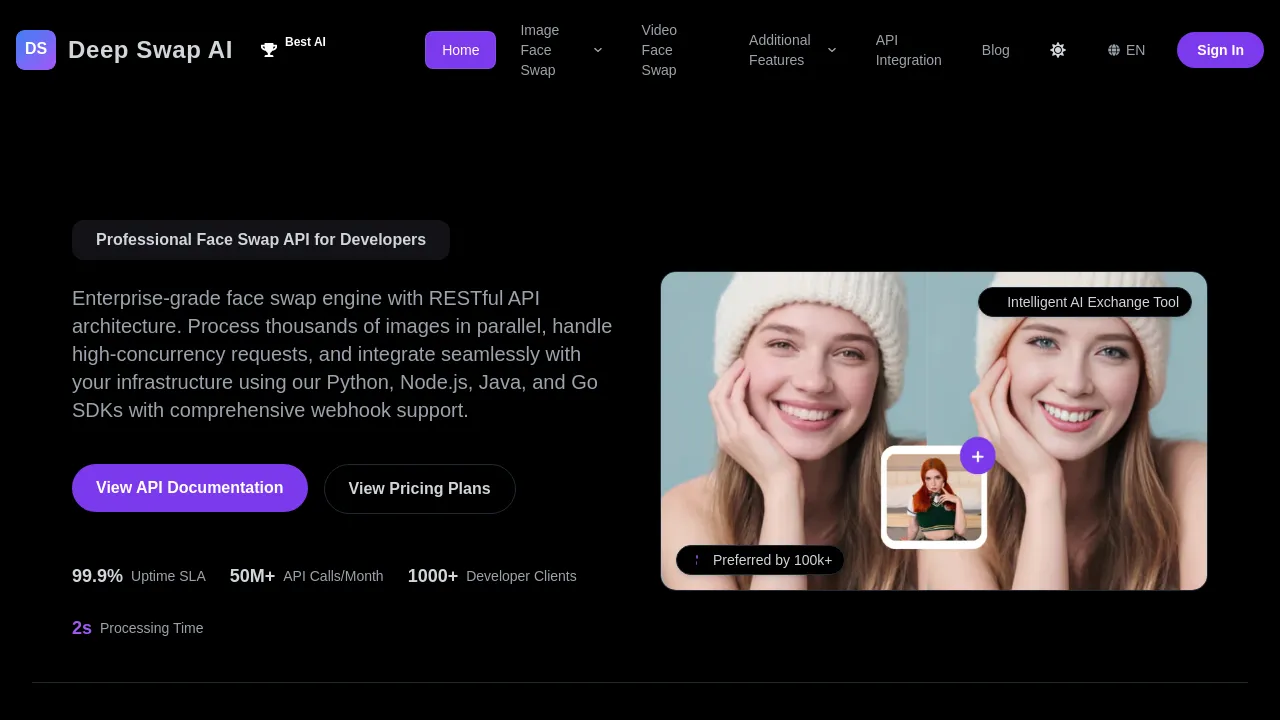Viewport: 1280px width, 720px height.
Task: Open the Blog page
Action: (995, 50)
